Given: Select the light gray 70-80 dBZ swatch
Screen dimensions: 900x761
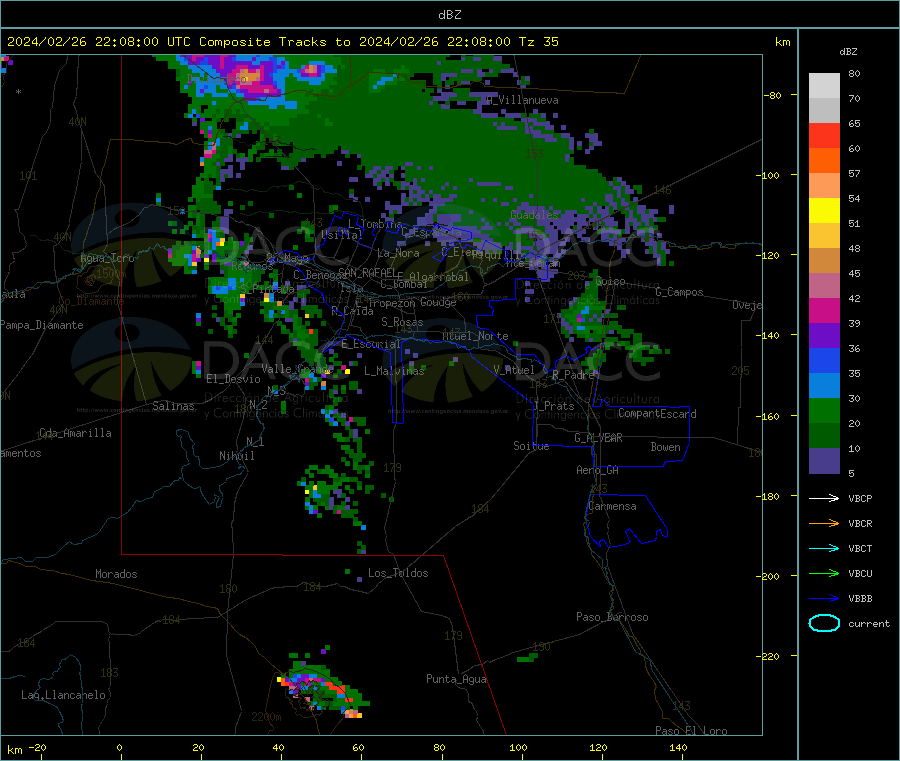Looking at the screenshot, I should pos(824,86).
